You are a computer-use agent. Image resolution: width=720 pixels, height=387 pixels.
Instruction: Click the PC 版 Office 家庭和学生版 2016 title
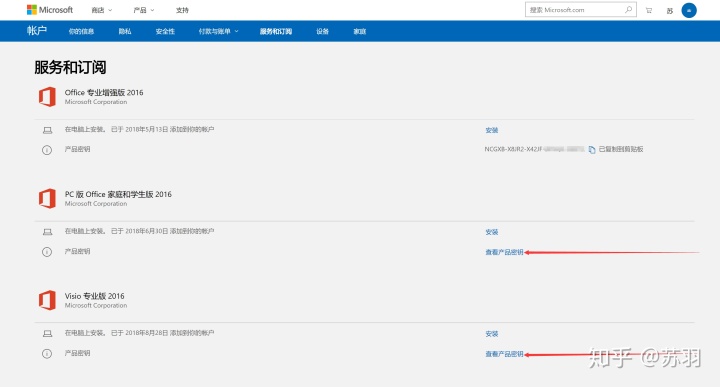118,194
